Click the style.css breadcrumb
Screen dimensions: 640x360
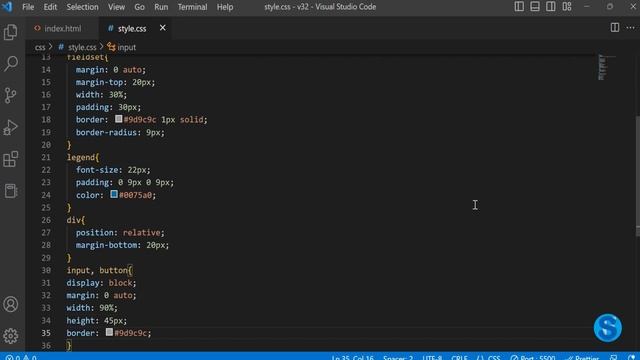78,47
